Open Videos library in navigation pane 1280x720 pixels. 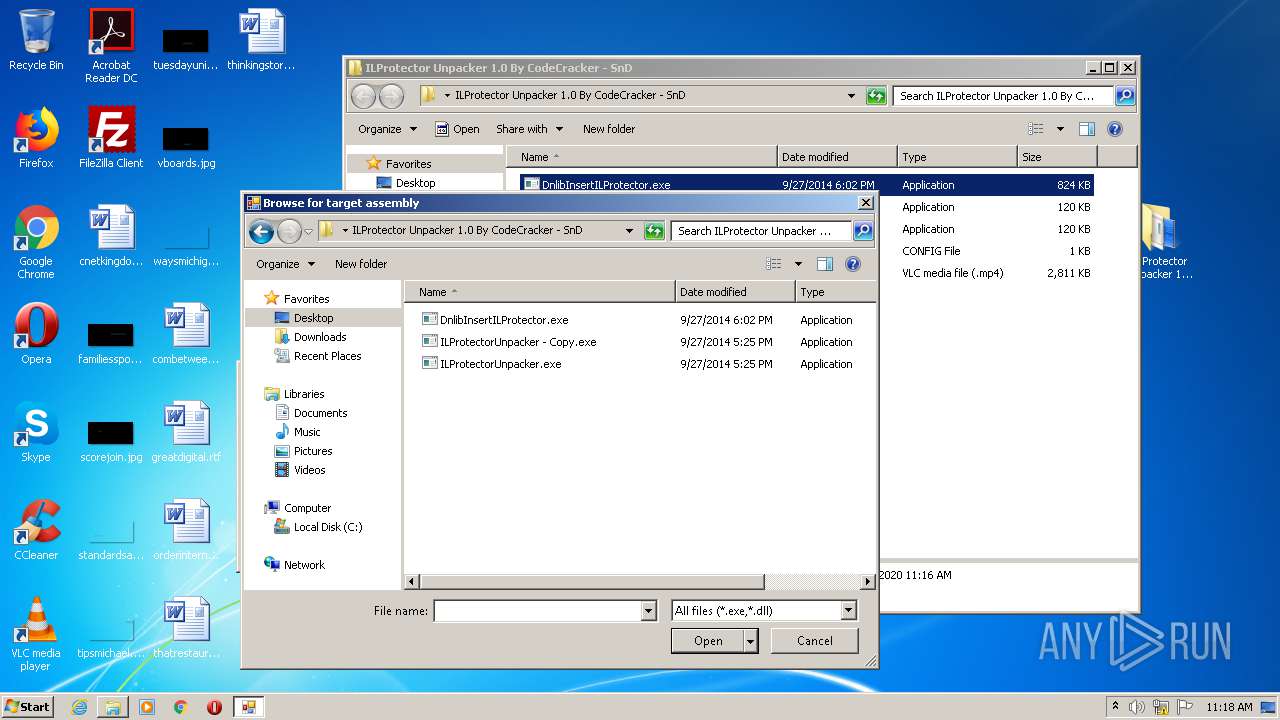(x=309, y=470)
